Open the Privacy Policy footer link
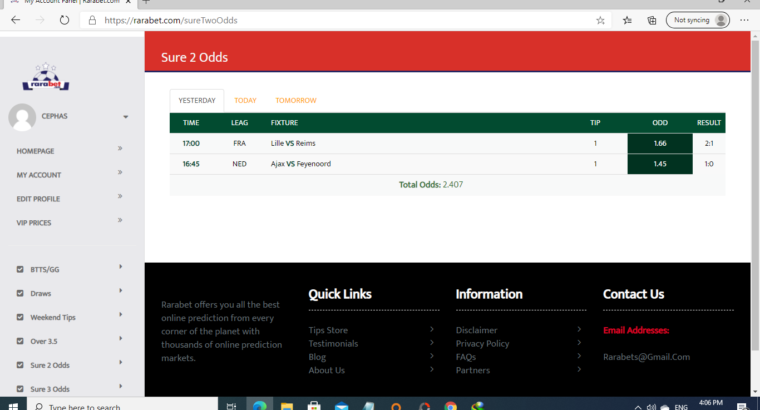Viewport: 760px width, 410px height. [482, 344]
